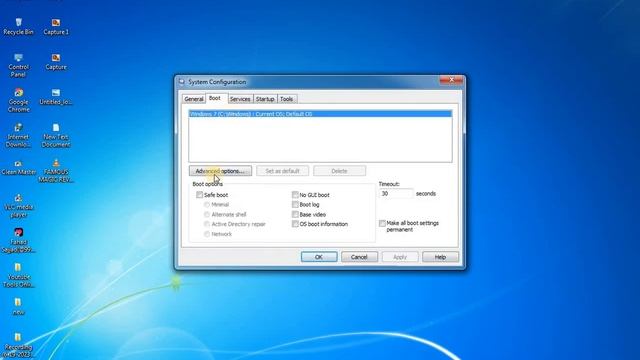Check Make all boot settings permanent
Image resolution: width=640 pixels, height=360 pixels.
pos(382,223)
